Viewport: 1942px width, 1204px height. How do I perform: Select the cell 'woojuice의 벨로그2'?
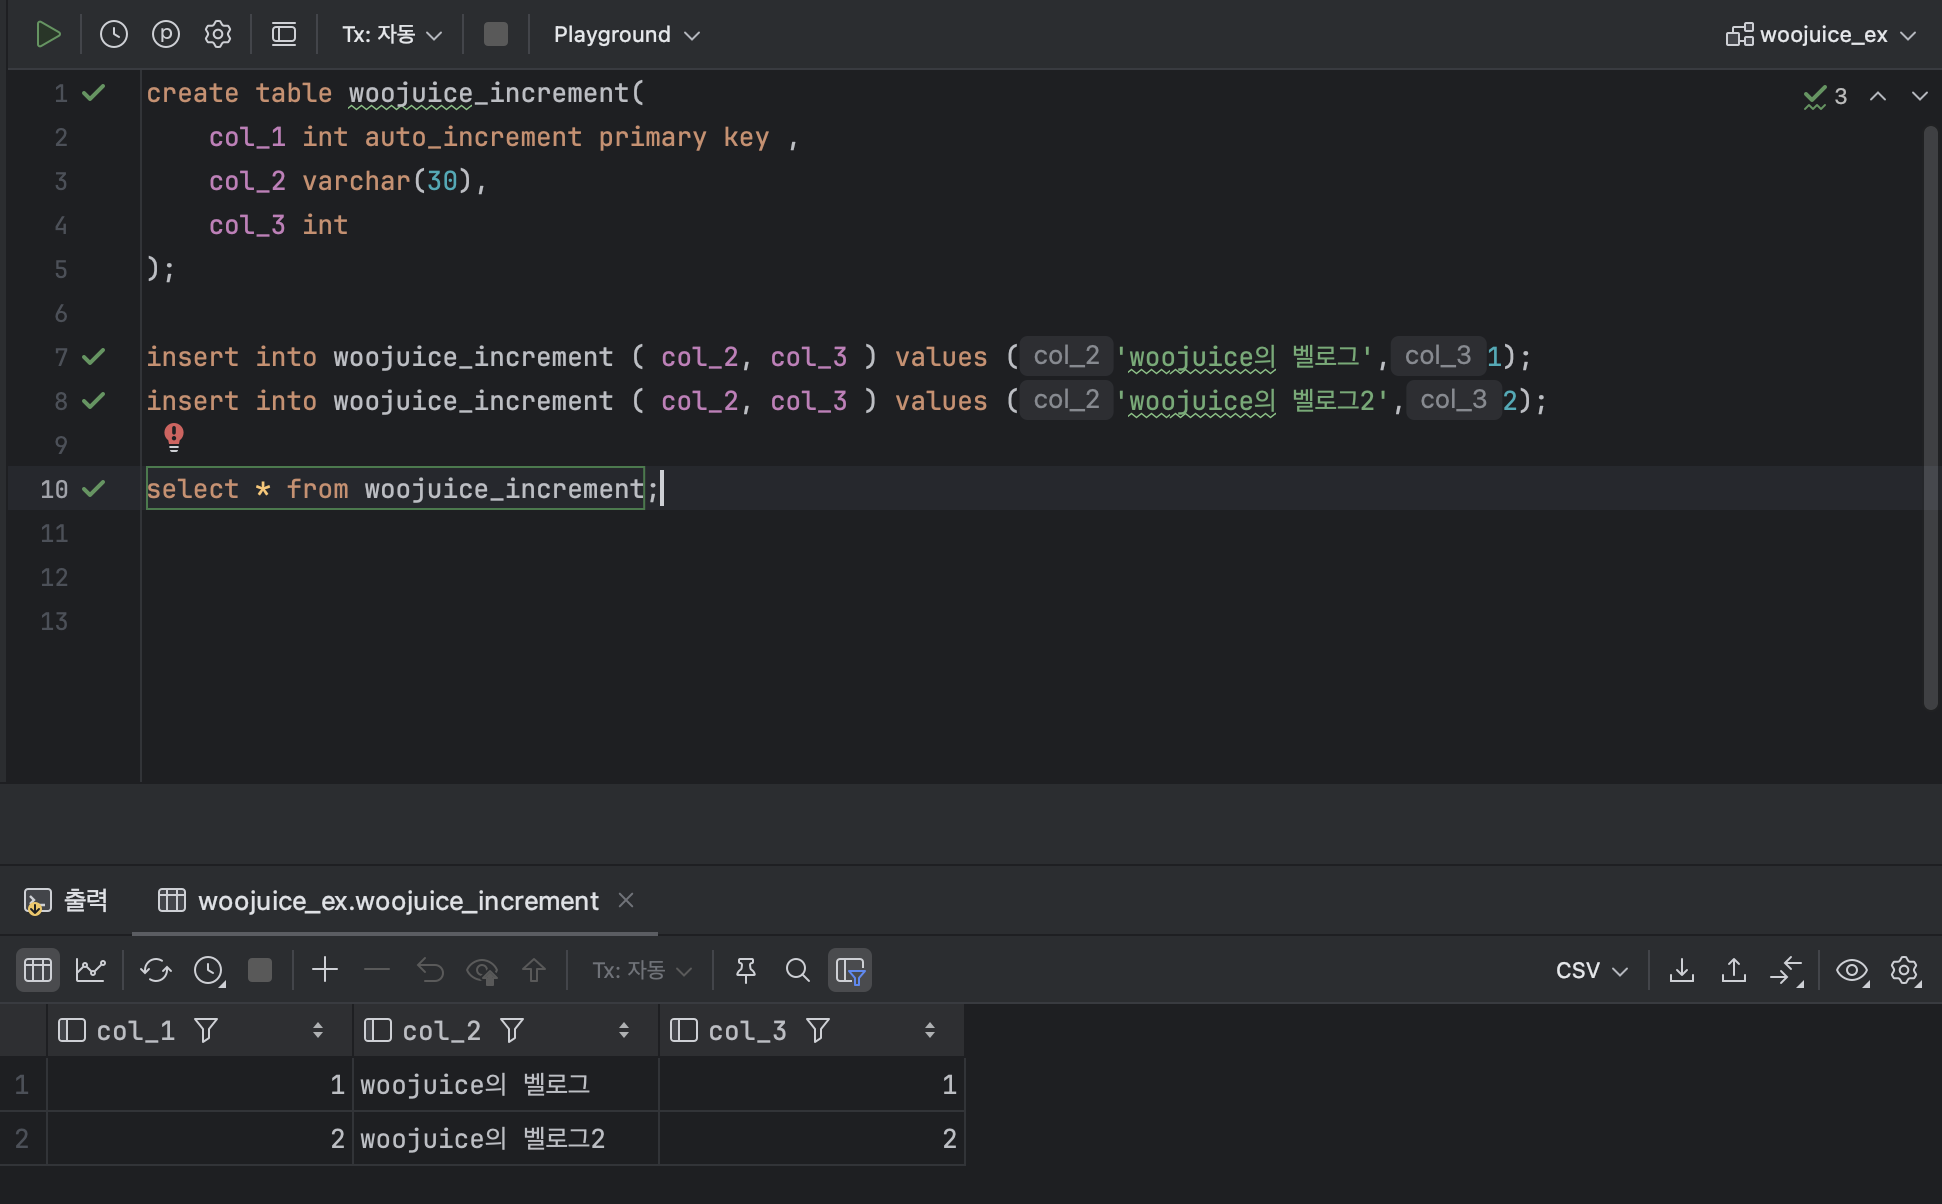point(506,1139)
